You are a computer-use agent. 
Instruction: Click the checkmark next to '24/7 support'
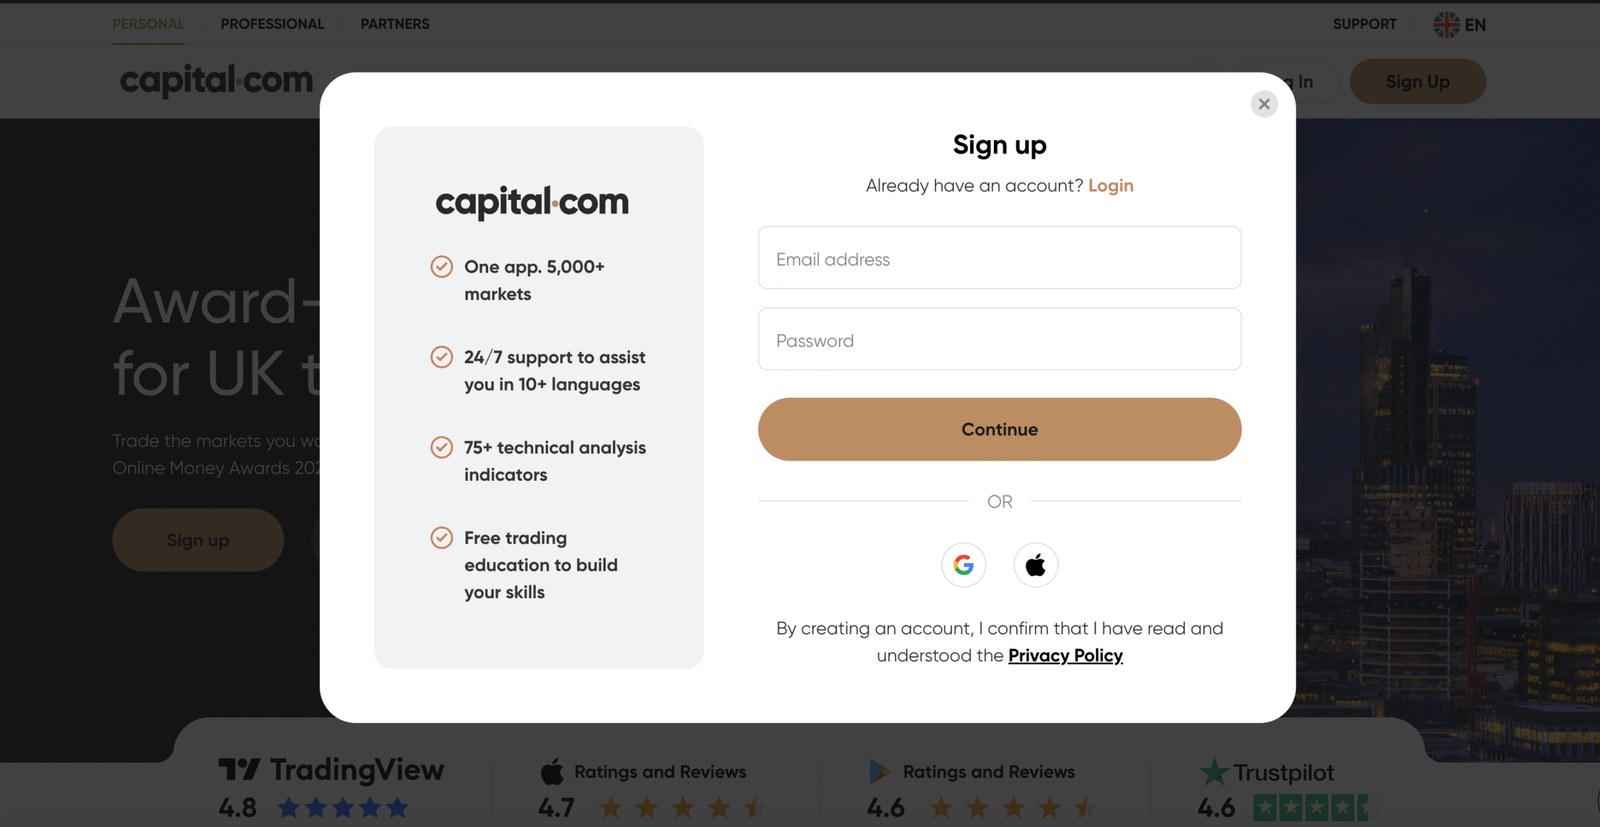tap(442, 356)
